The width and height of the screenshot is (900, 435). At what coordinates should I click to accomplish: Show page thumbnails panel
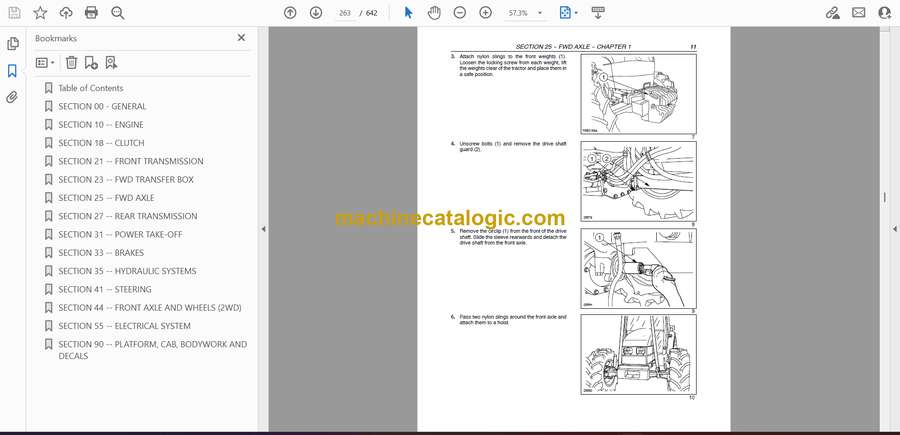point(12,44)
